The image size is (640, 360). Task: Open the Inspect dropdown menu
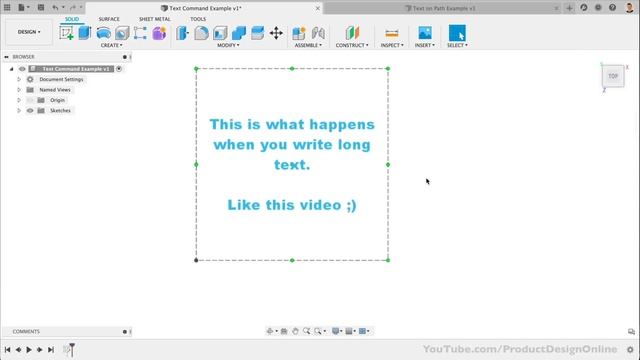392,45
